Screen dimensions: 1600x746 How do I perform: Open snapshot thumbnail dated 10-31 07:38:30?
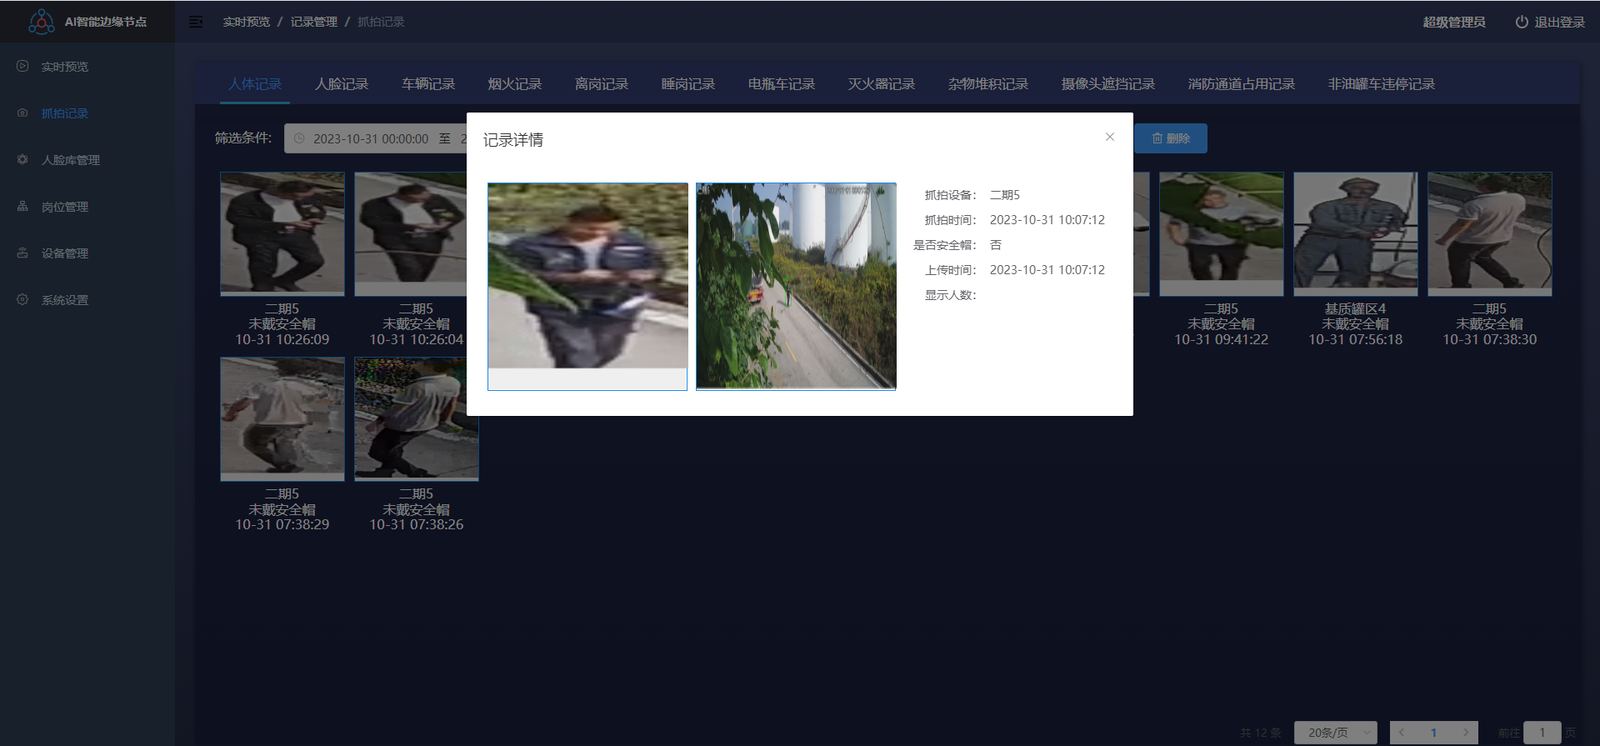click(1490, 234)
